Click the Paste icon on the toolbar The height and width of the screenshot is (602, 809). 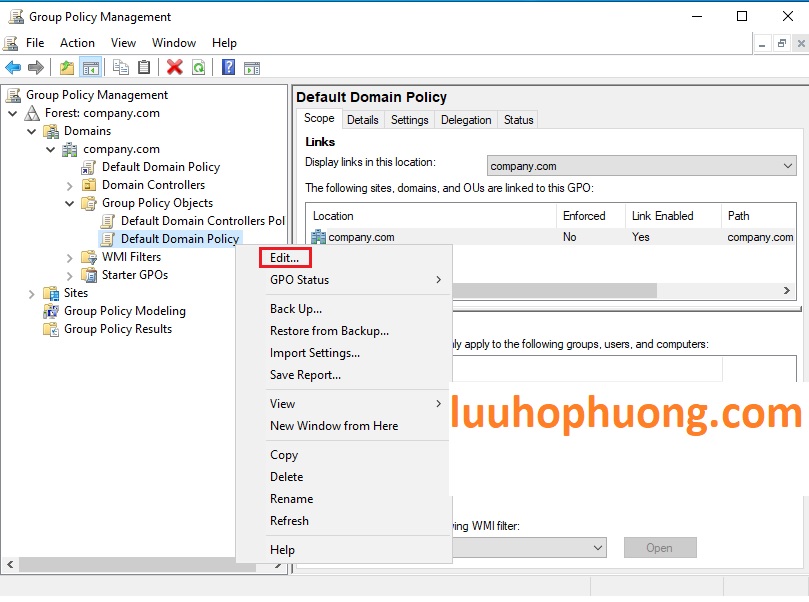(144, 67)
